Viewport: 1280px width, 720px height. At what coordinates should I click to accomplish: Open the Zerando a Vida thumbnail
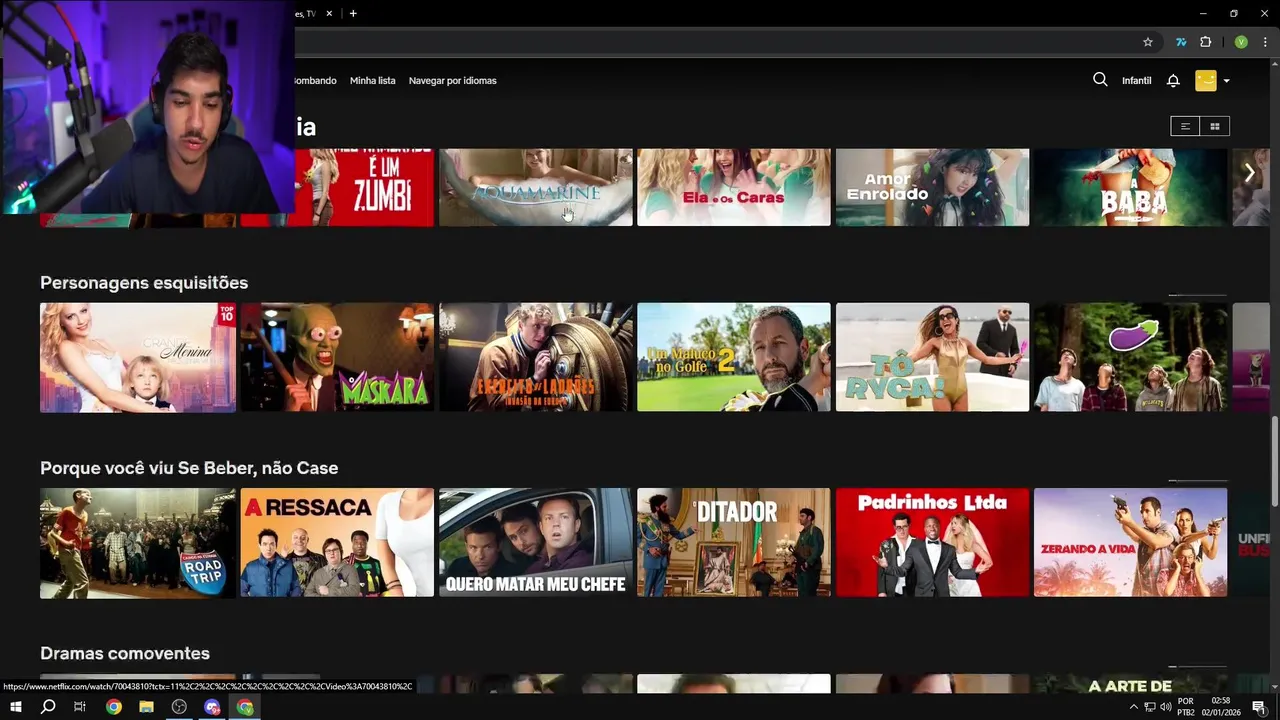[x=1130, y=543]
